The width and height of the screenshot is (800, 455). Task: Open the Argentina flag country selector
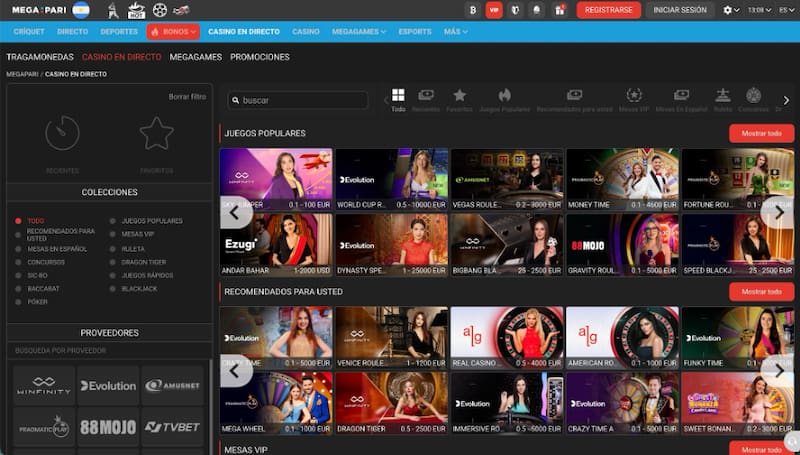tap(81, 10)
